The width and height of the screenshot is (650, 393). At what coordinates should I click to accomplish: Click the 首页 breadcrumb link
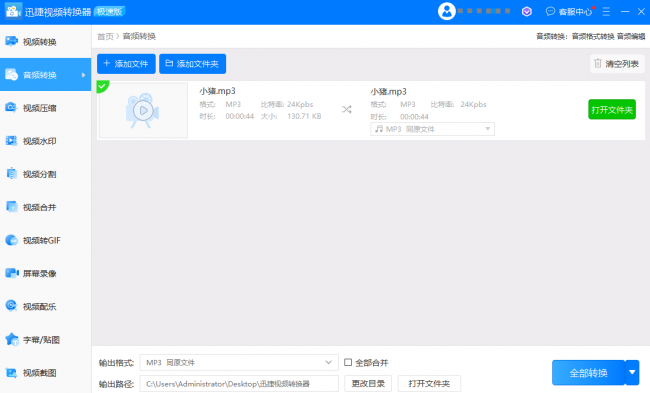(105, 36)
